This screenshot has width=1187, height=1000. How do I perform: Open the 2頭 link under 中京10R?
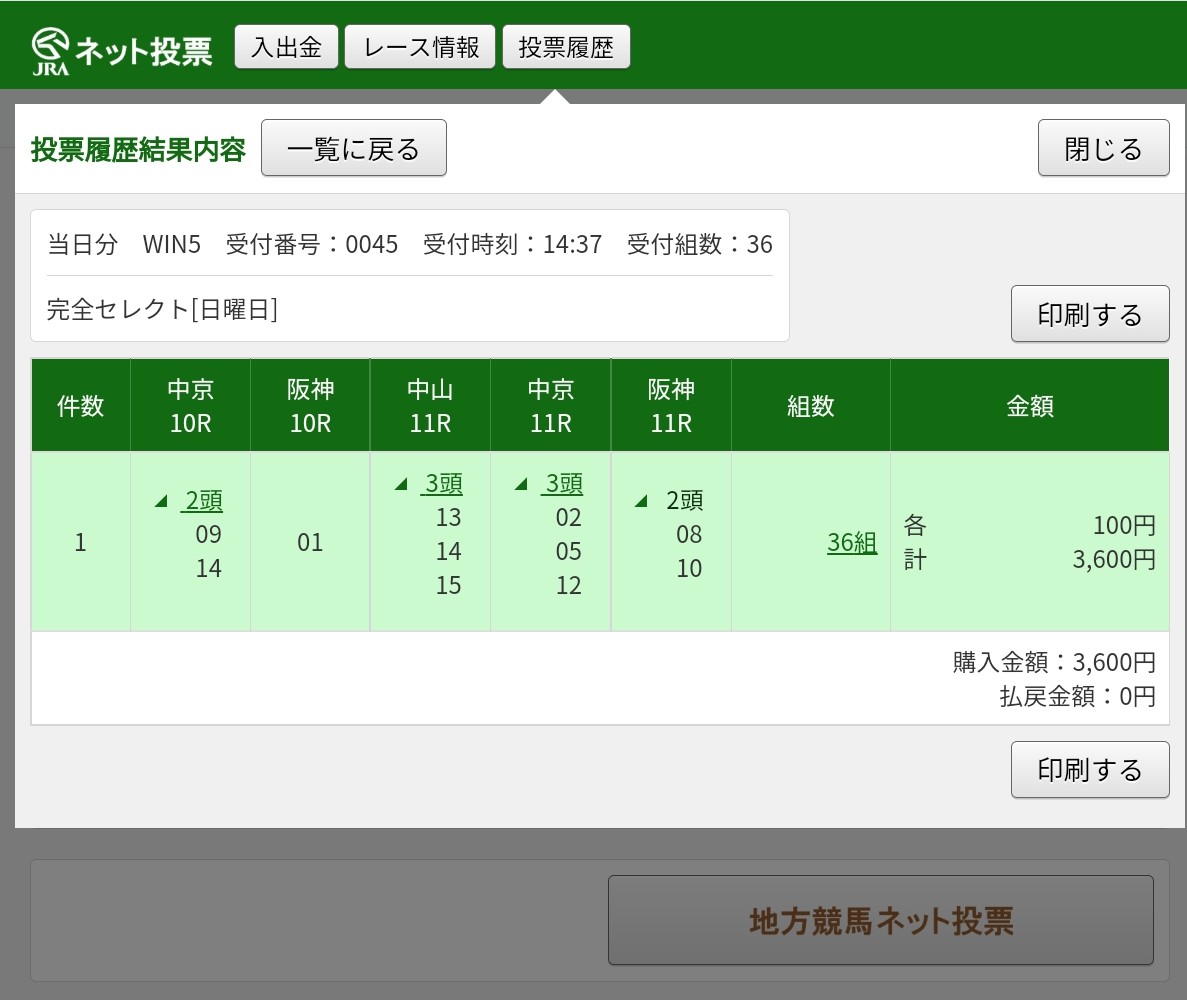tap(204, 500)
